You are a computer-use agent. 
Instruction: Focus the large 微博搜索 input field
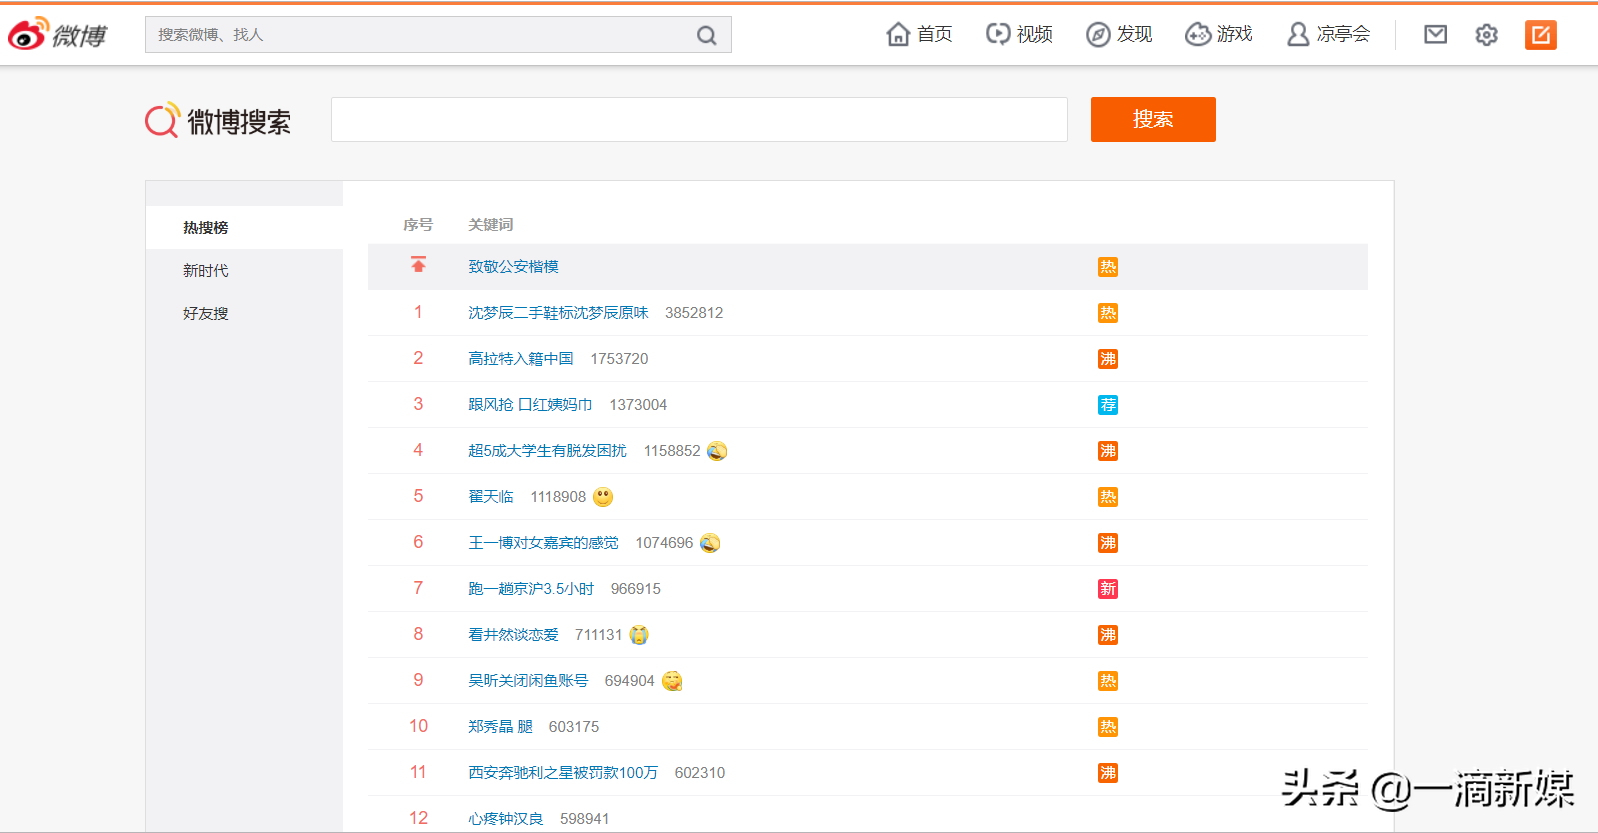tap(699, 119)
